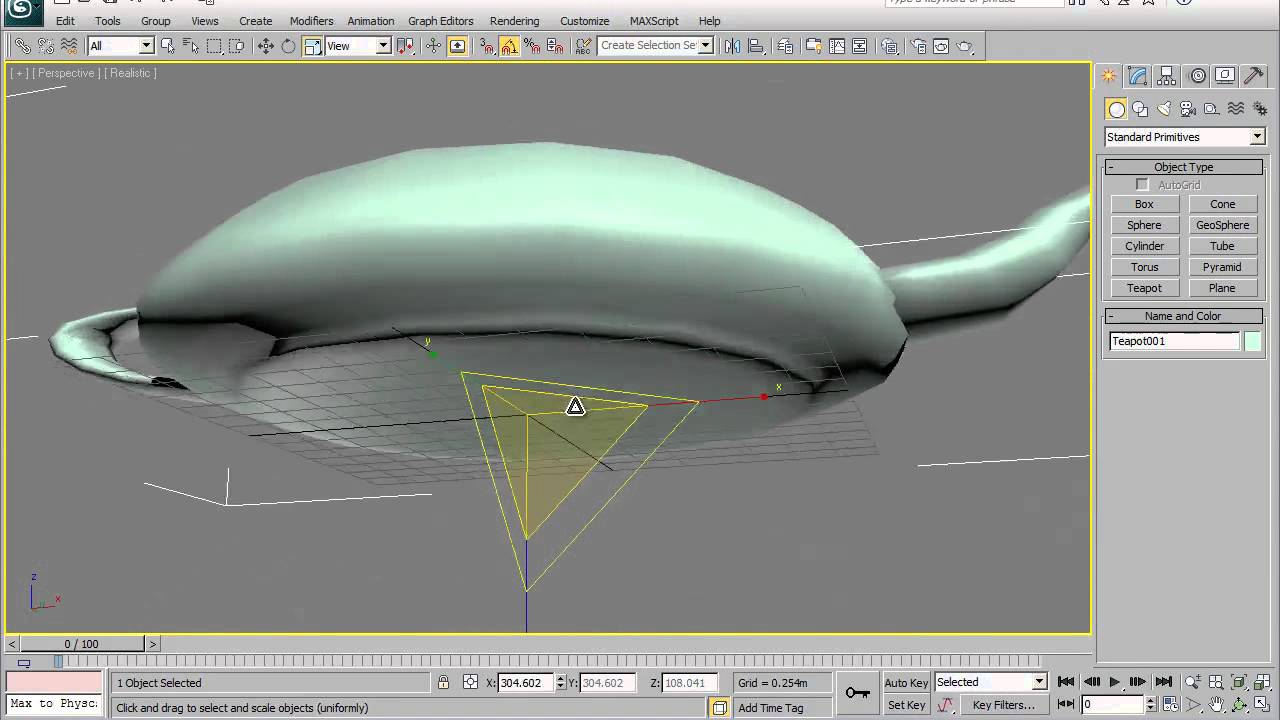Select the Select and Link tool
Viewport: 1280px width, 720px height.
coord(22,46)
